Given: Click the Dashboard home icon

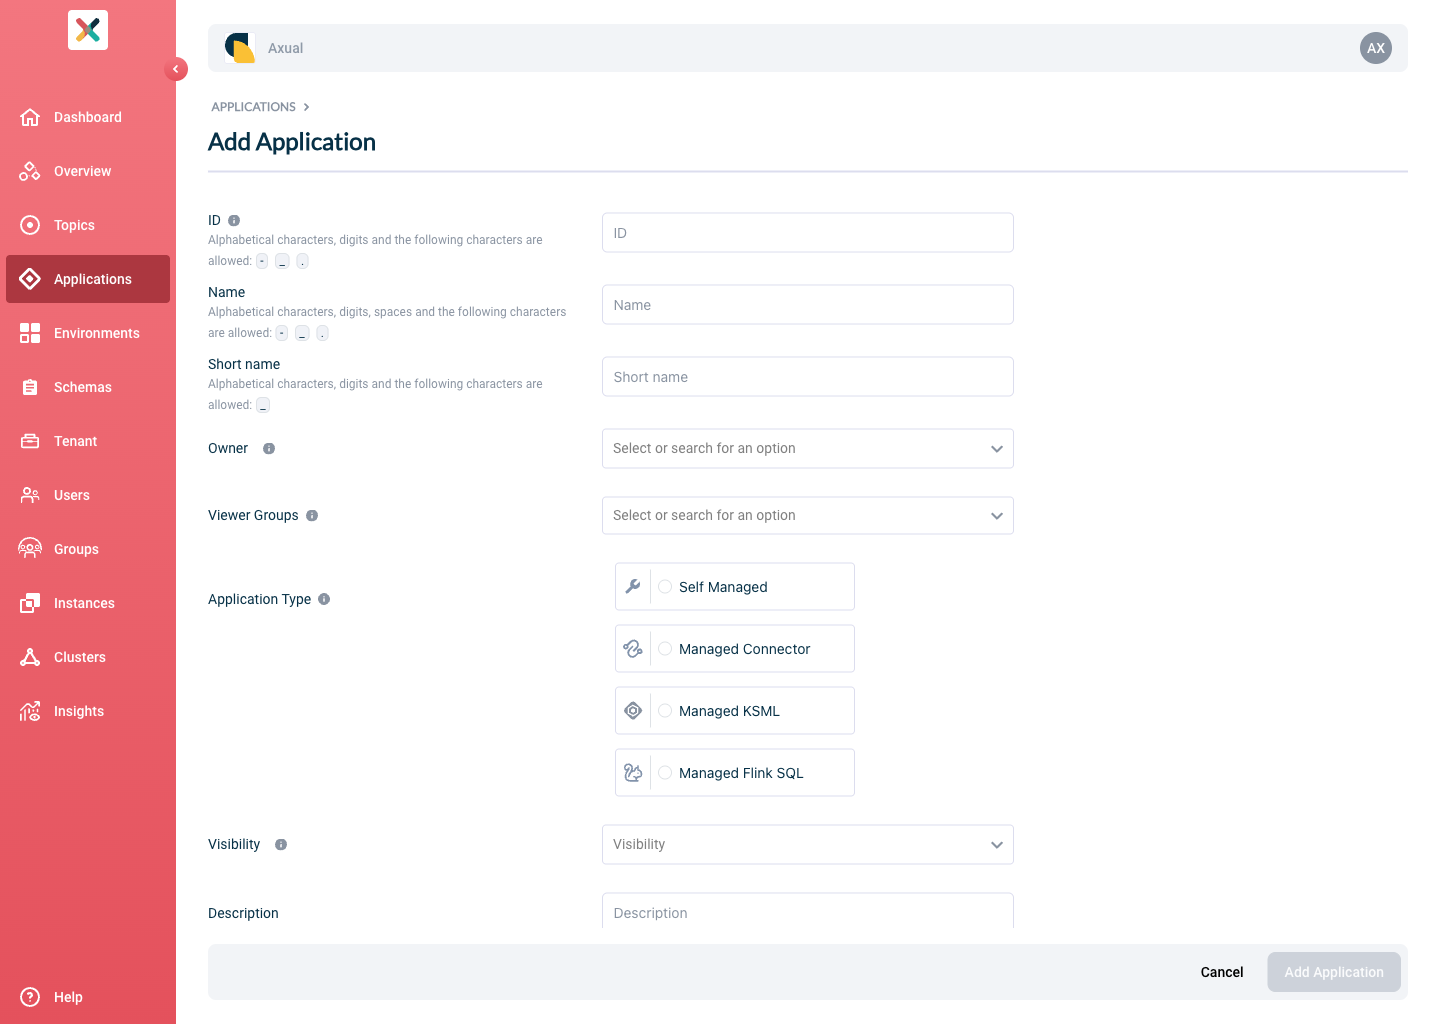Looking at the screenshot, I should [30, 117].
